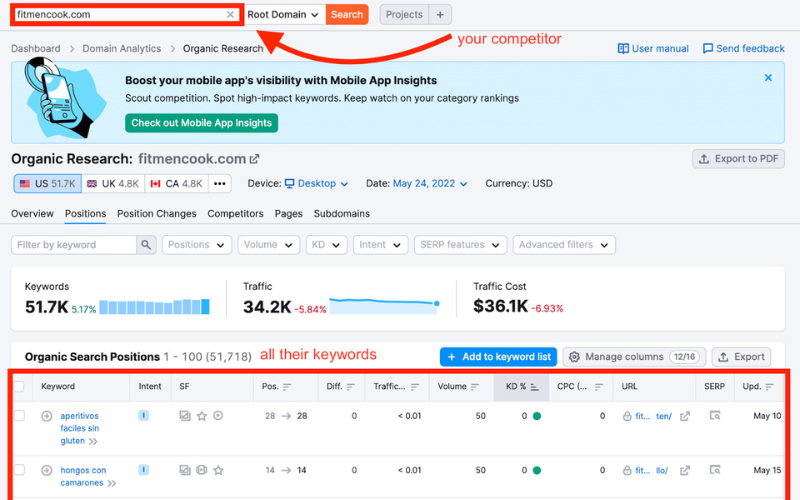Screen dimensions: 800x500
Task: Open the Root Domain dropdown
Action: 283,15
